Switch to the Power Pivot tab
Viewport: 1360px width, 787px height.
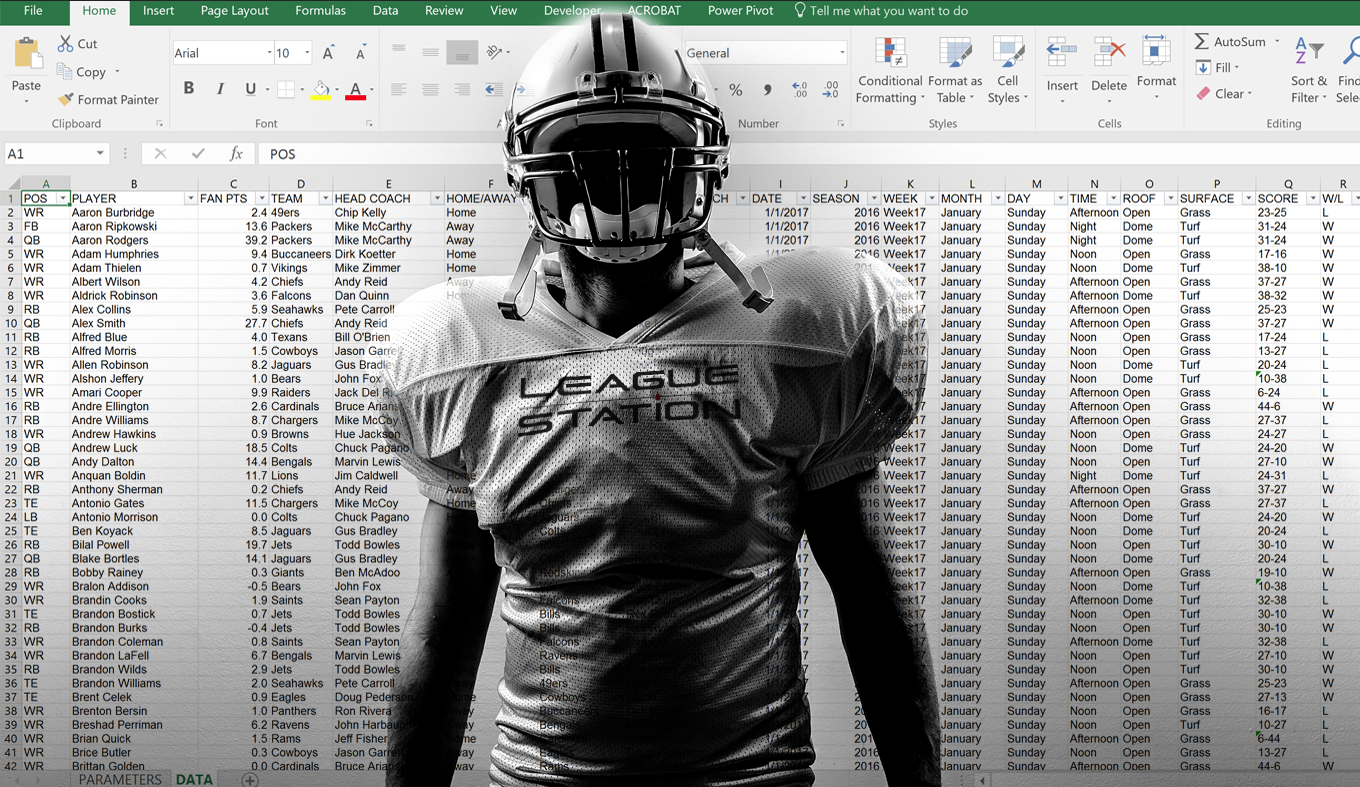coord(740,11)
